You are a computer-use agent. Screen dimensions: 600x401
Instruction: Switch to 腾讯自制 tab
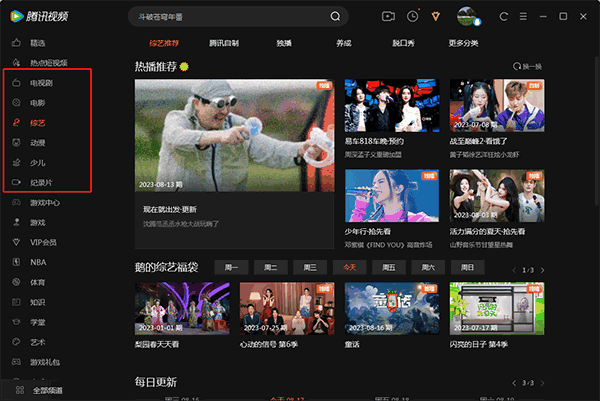click(x=224, y=43)
